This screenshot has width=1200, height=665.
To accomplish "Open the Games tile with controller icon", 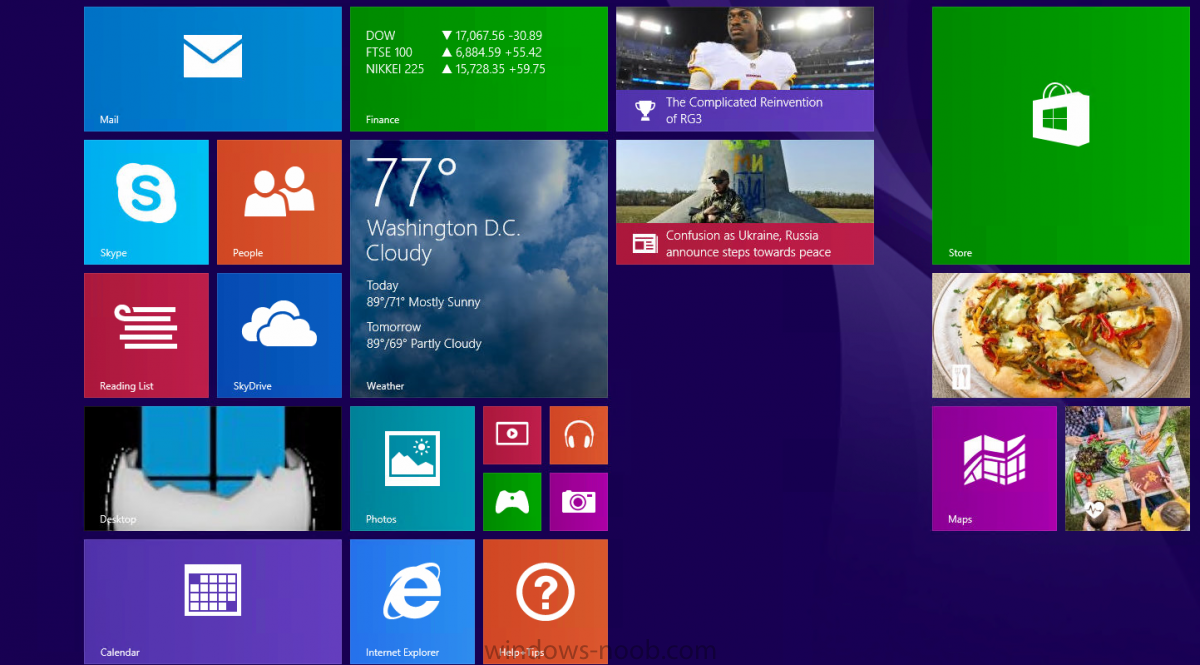I will coord(512,502).
